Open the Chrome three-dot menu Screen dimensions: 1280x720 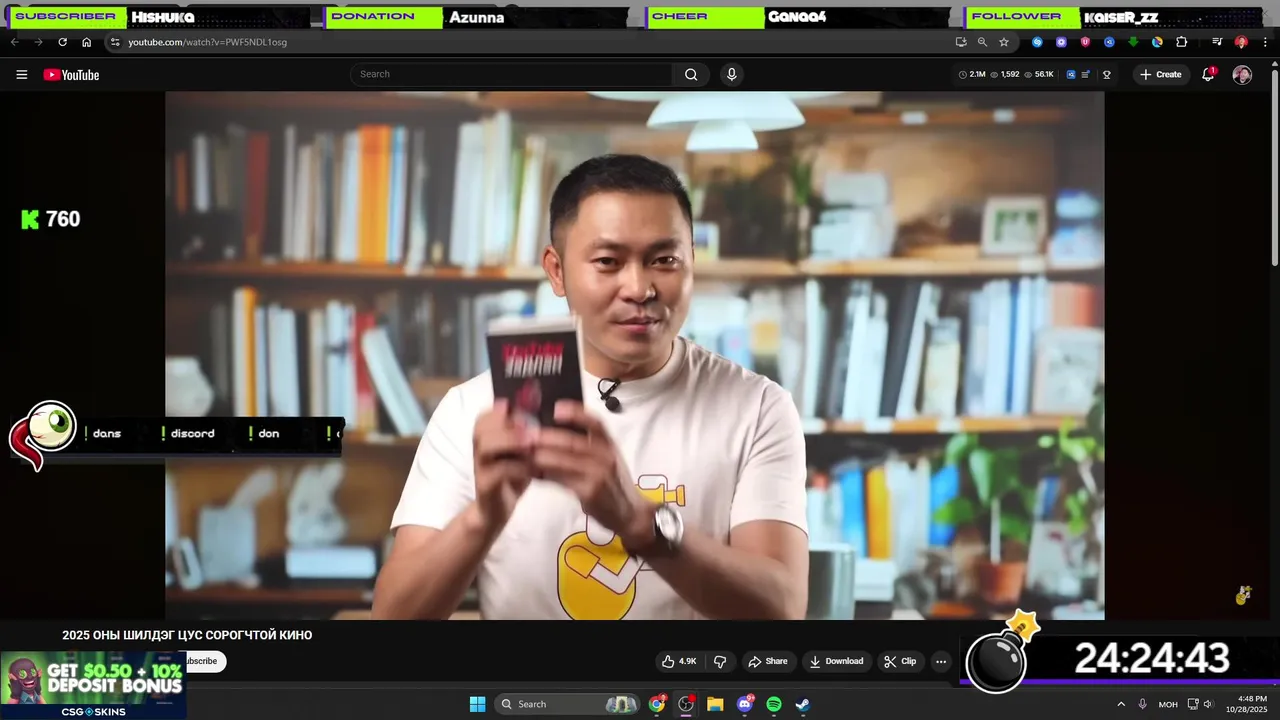(x=1265, y=42)
